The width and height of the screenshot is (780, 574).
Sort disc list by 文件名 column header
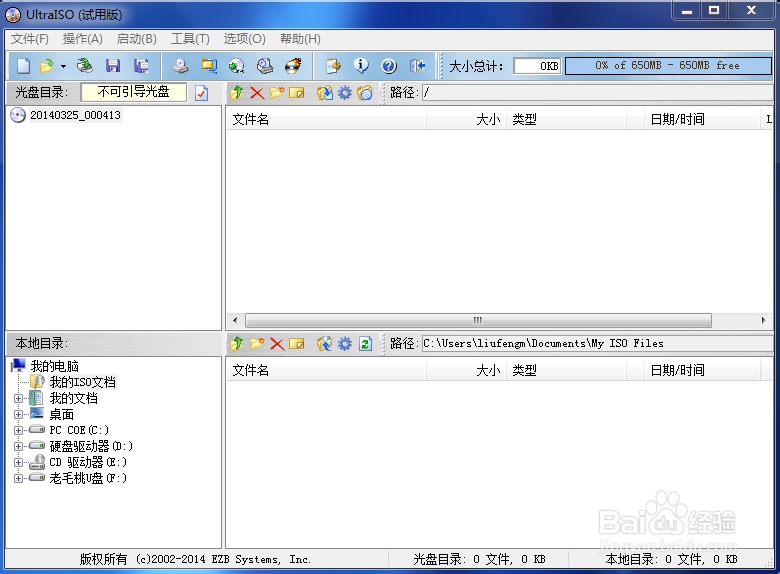pos(326,119)
